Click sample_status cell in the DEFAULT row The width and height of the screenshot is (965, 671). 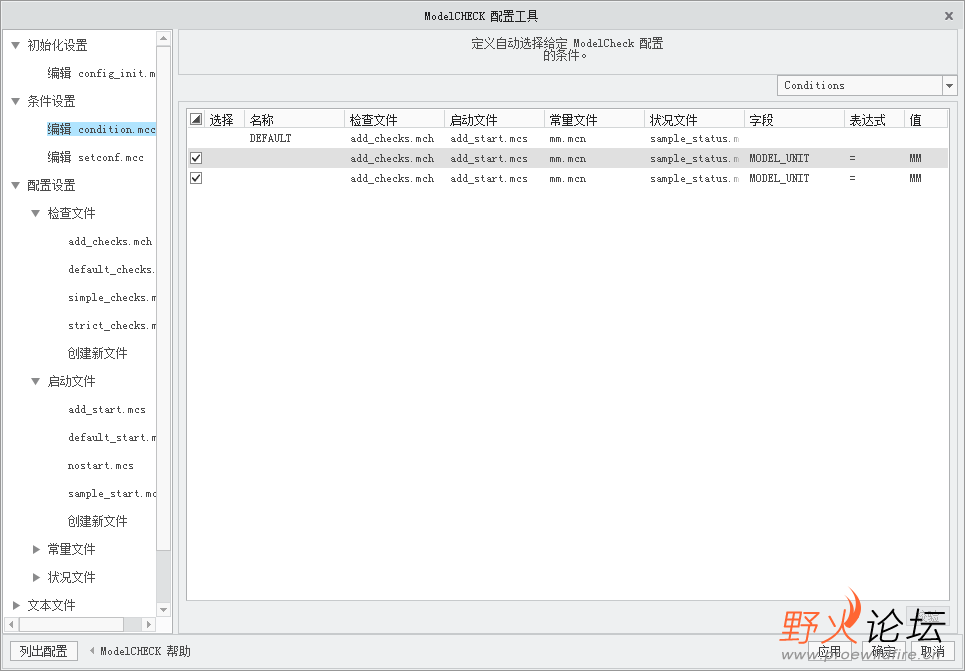click(x=694, y=139)
